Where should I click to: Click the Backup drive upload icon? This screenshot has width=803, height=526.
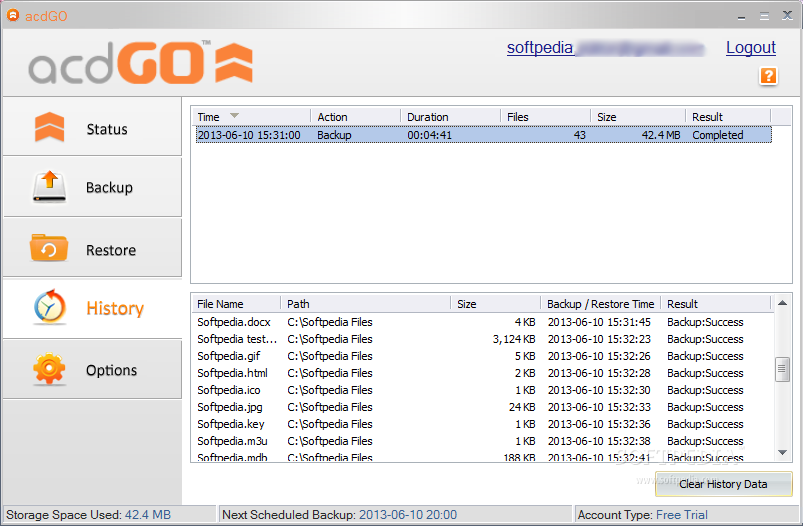pyautogui.click(x=50, y=187)
